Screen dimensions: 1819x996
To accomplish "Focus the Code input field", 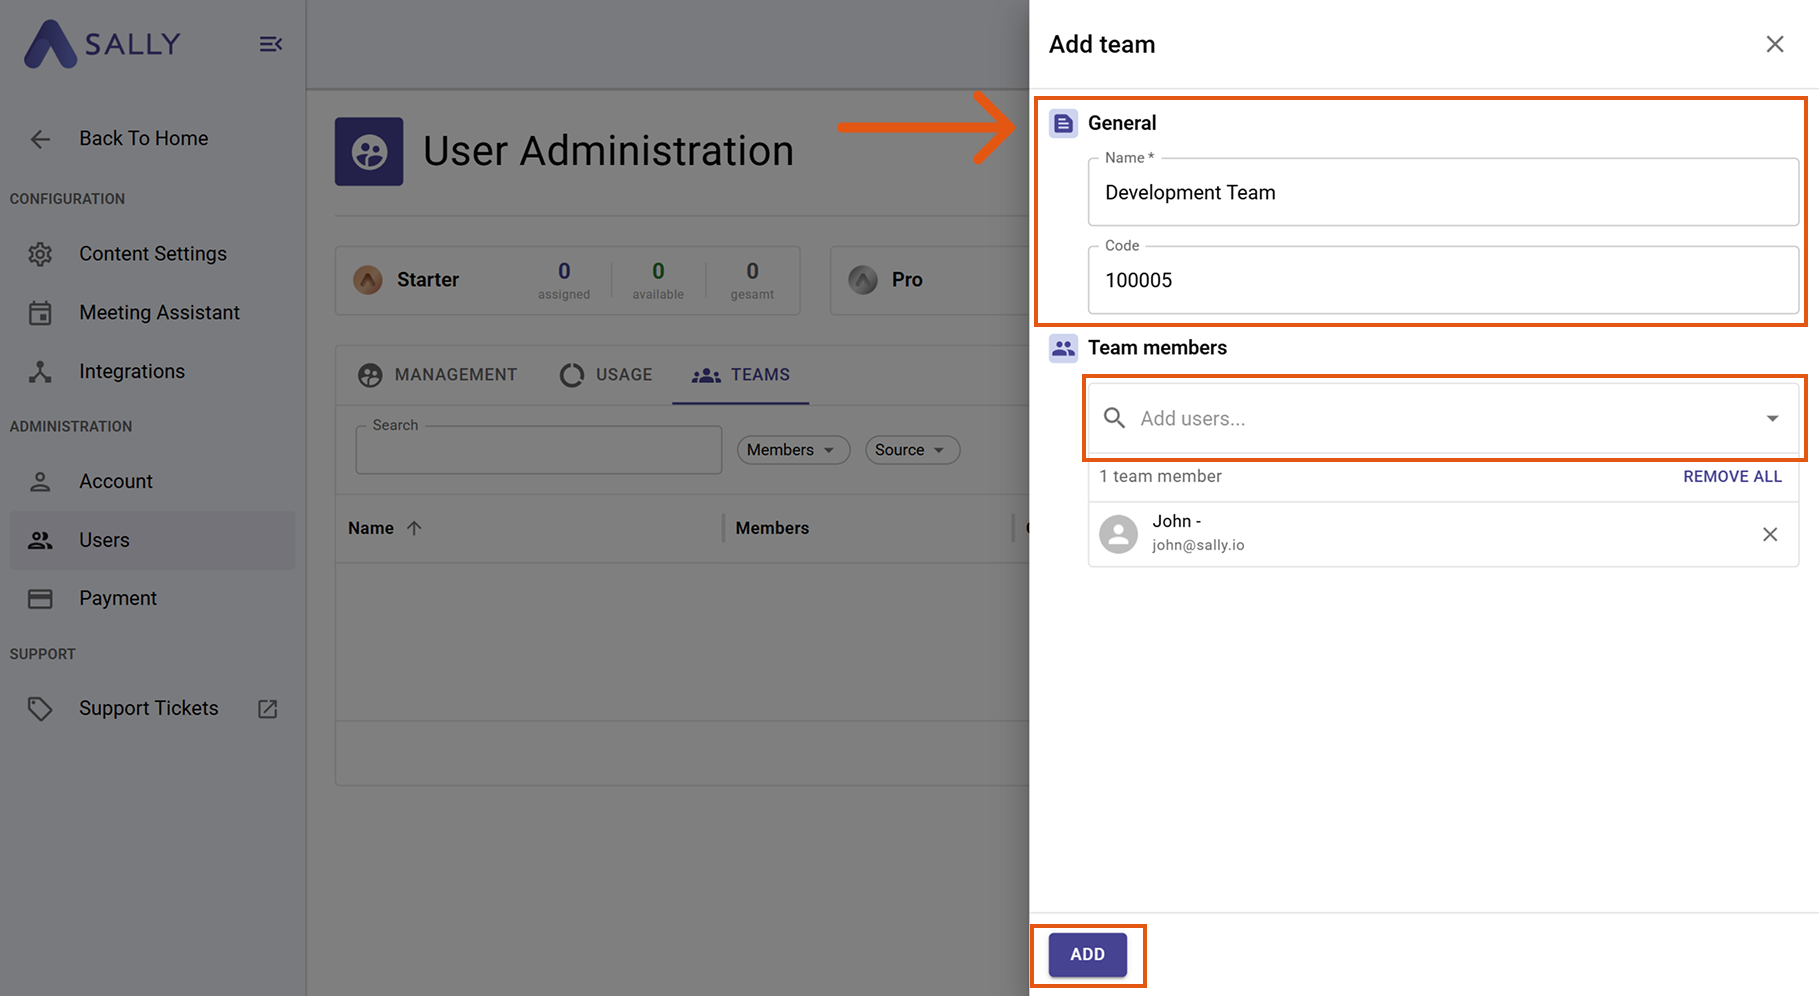I will point(1441,281).
